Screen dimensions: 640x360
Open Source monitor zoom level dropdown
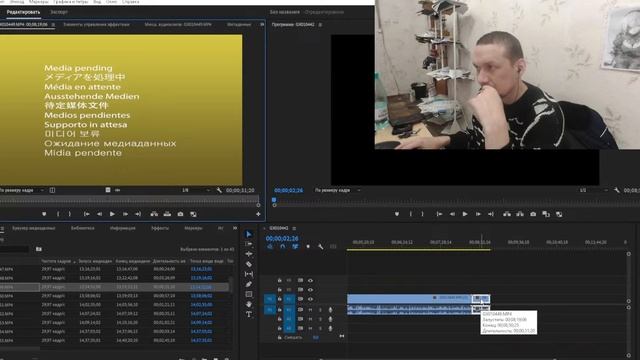(22, 190)
